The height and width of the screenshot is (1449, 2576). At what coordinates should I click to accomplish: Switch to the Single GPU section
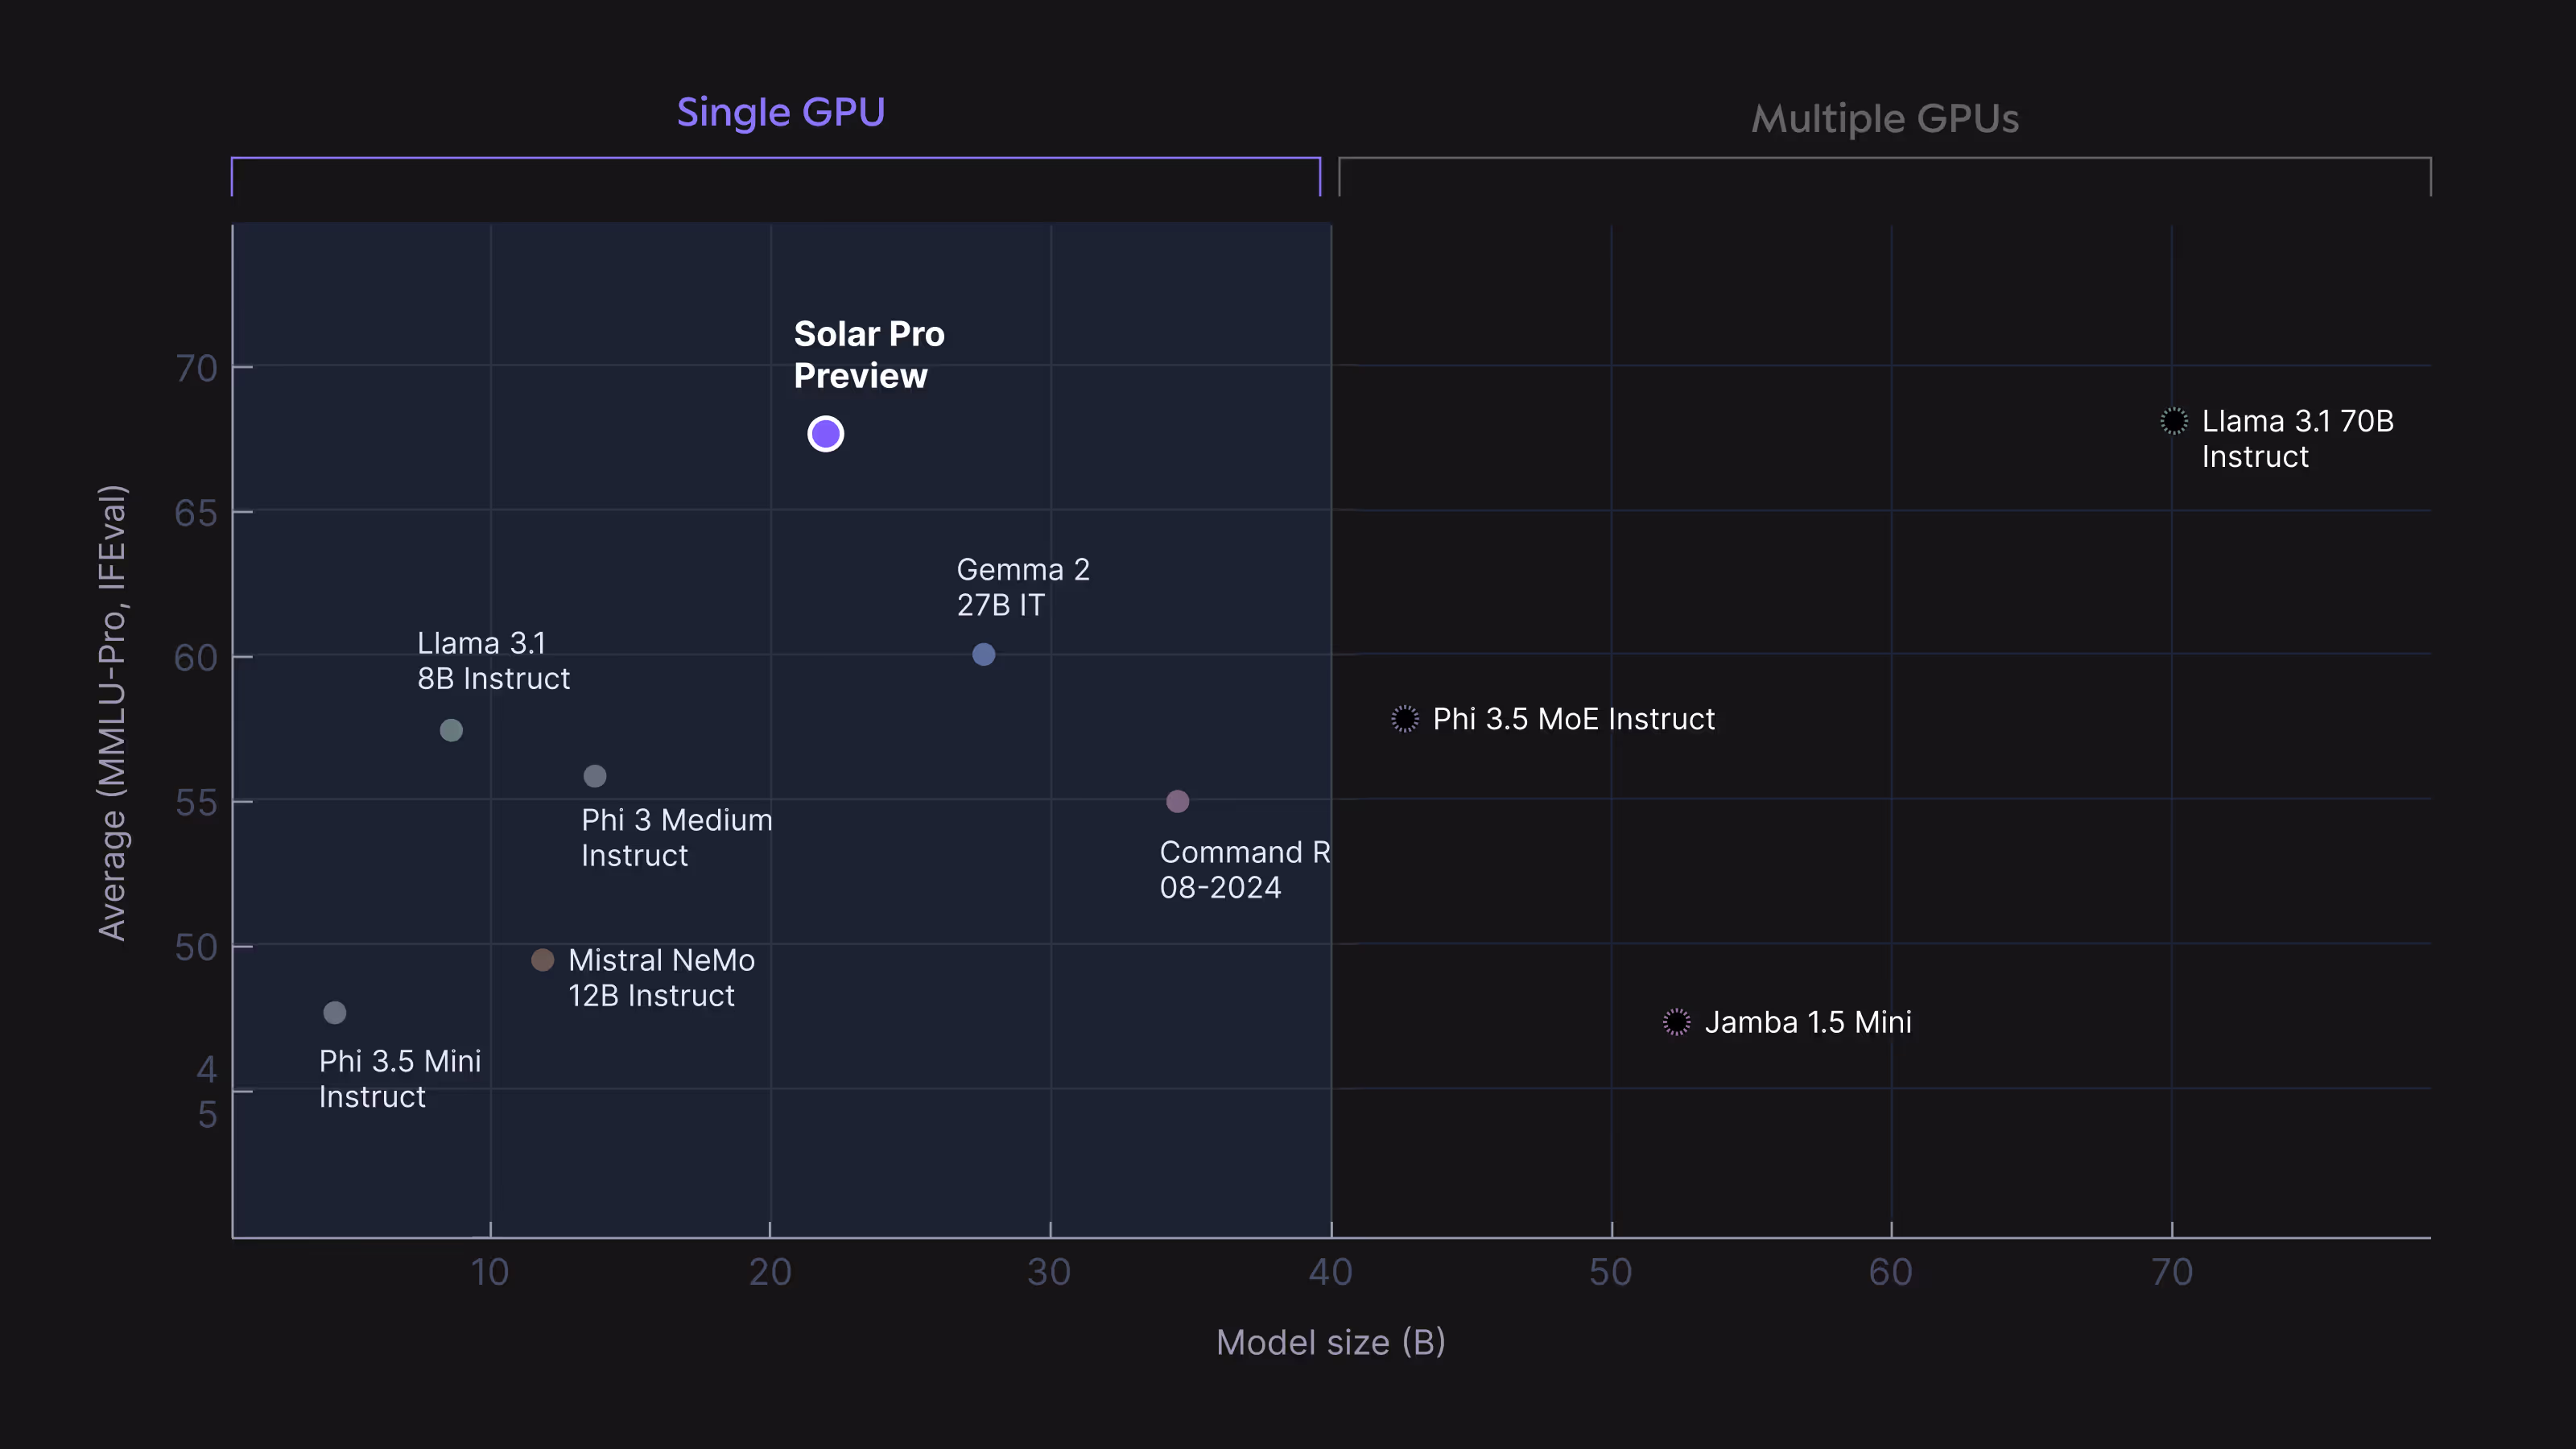pos(781,112)
